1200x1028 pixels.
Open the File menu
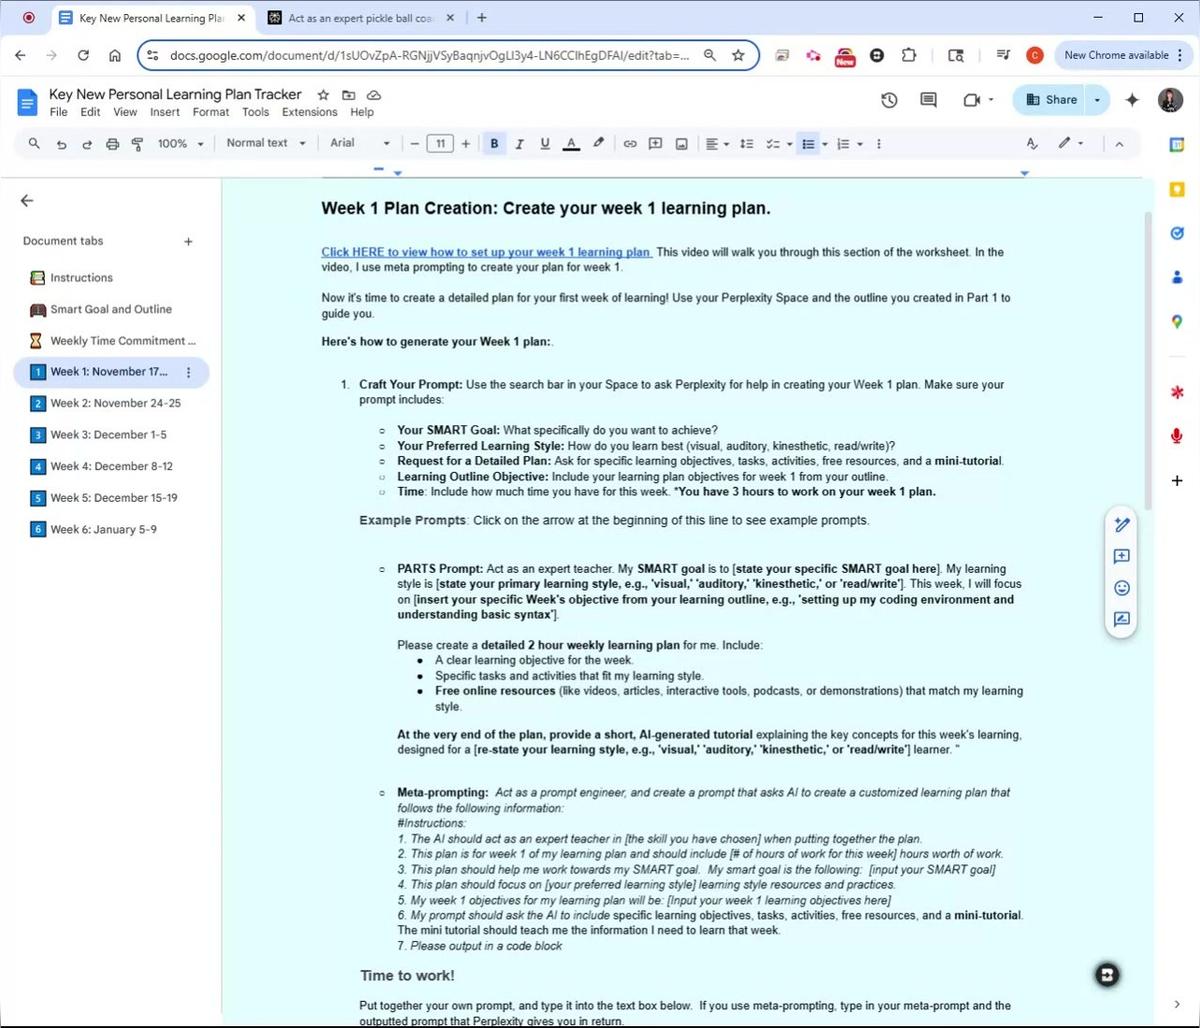pyautogui.click(x=59, y=112)
